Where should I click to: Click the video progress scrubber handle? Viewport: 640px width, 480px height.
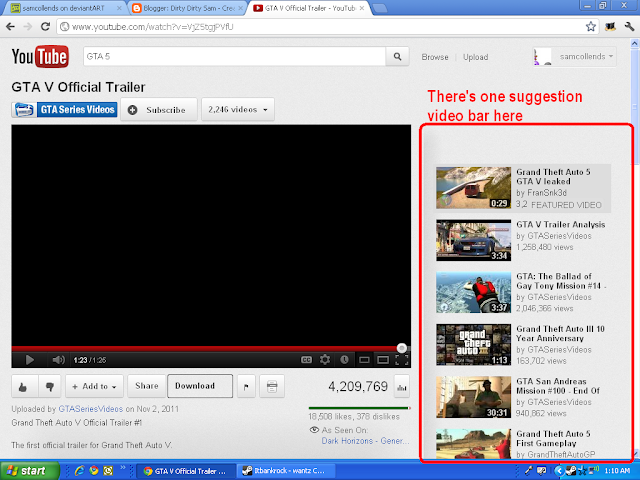click(402, 348)
